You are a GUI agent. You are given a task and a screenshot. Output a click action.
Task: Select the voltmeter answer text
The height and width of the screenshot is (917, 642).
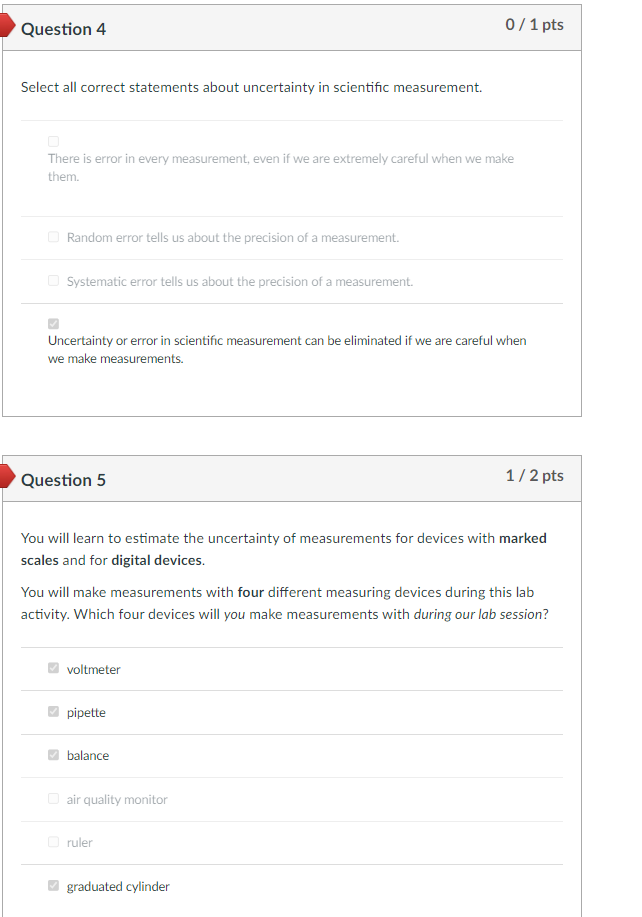93,668
